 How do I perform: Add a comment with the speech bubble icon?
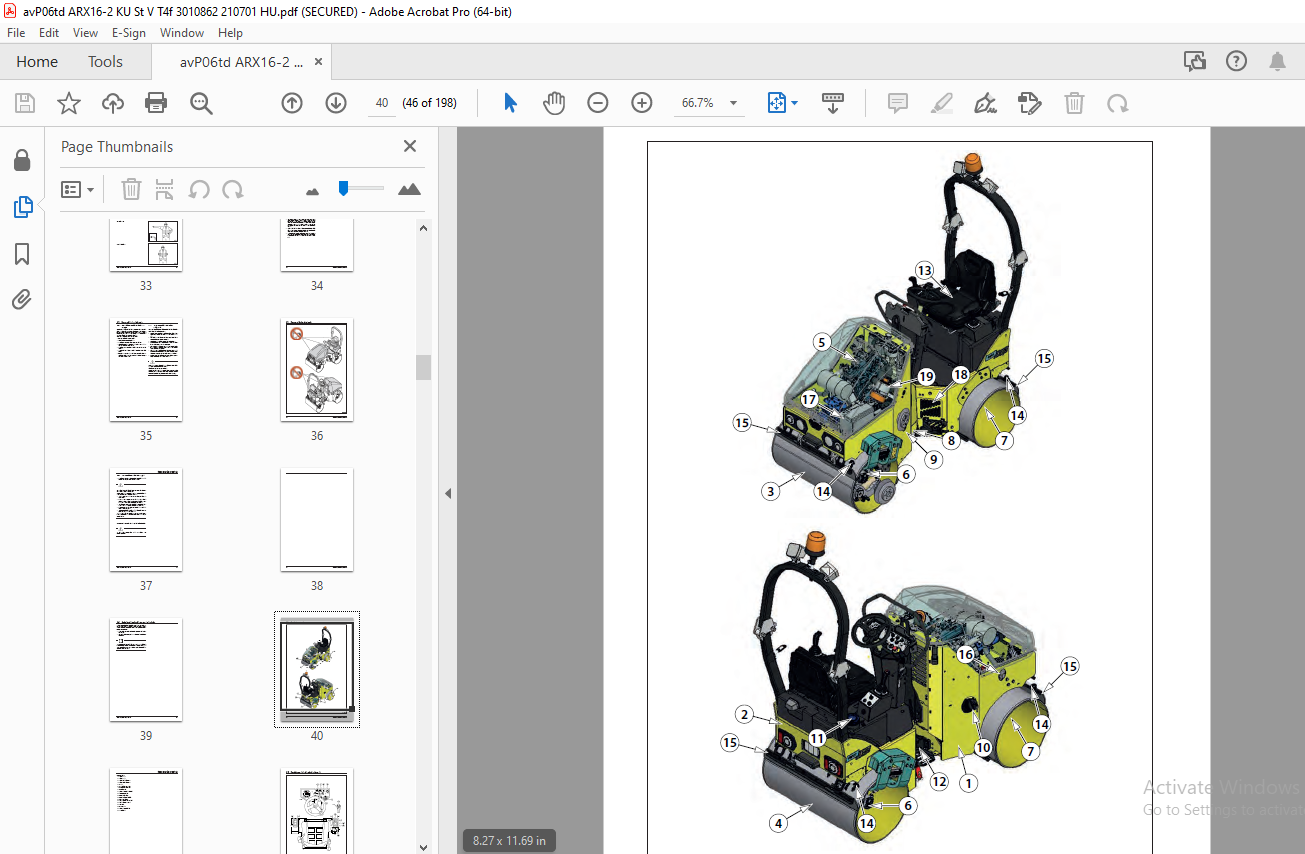tap(898, 103)
